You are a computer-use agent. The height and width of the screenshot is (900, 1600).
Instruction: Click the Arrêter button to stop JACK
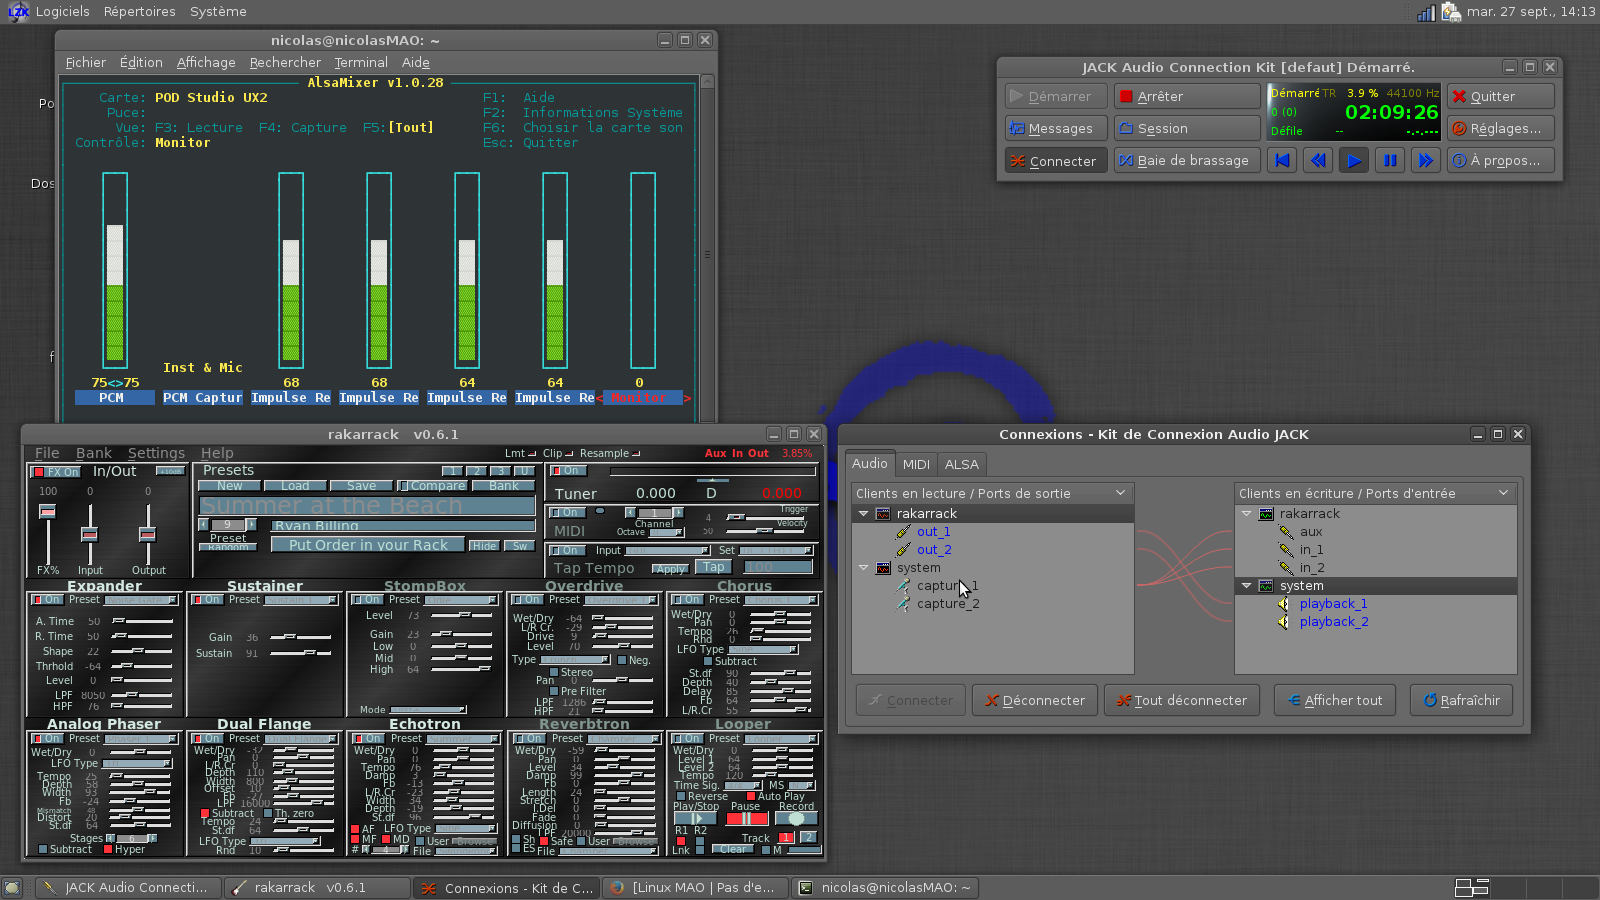pos(1186,96)
